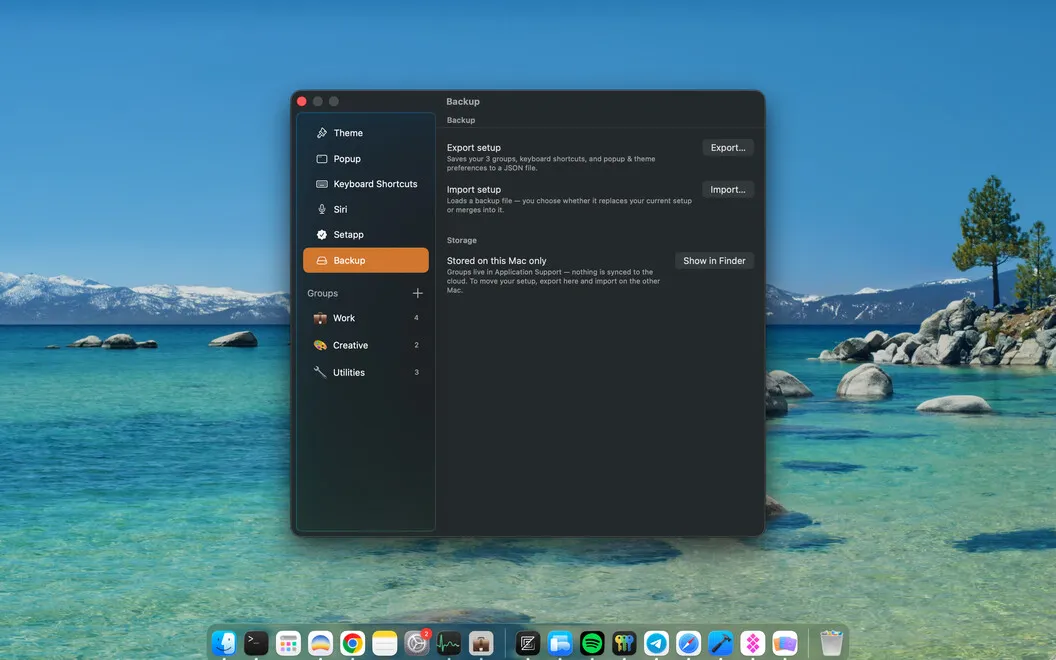Screen dimensions: 1056x660
Task: Launch Xcode from the Dock
Action: point(721,643)
